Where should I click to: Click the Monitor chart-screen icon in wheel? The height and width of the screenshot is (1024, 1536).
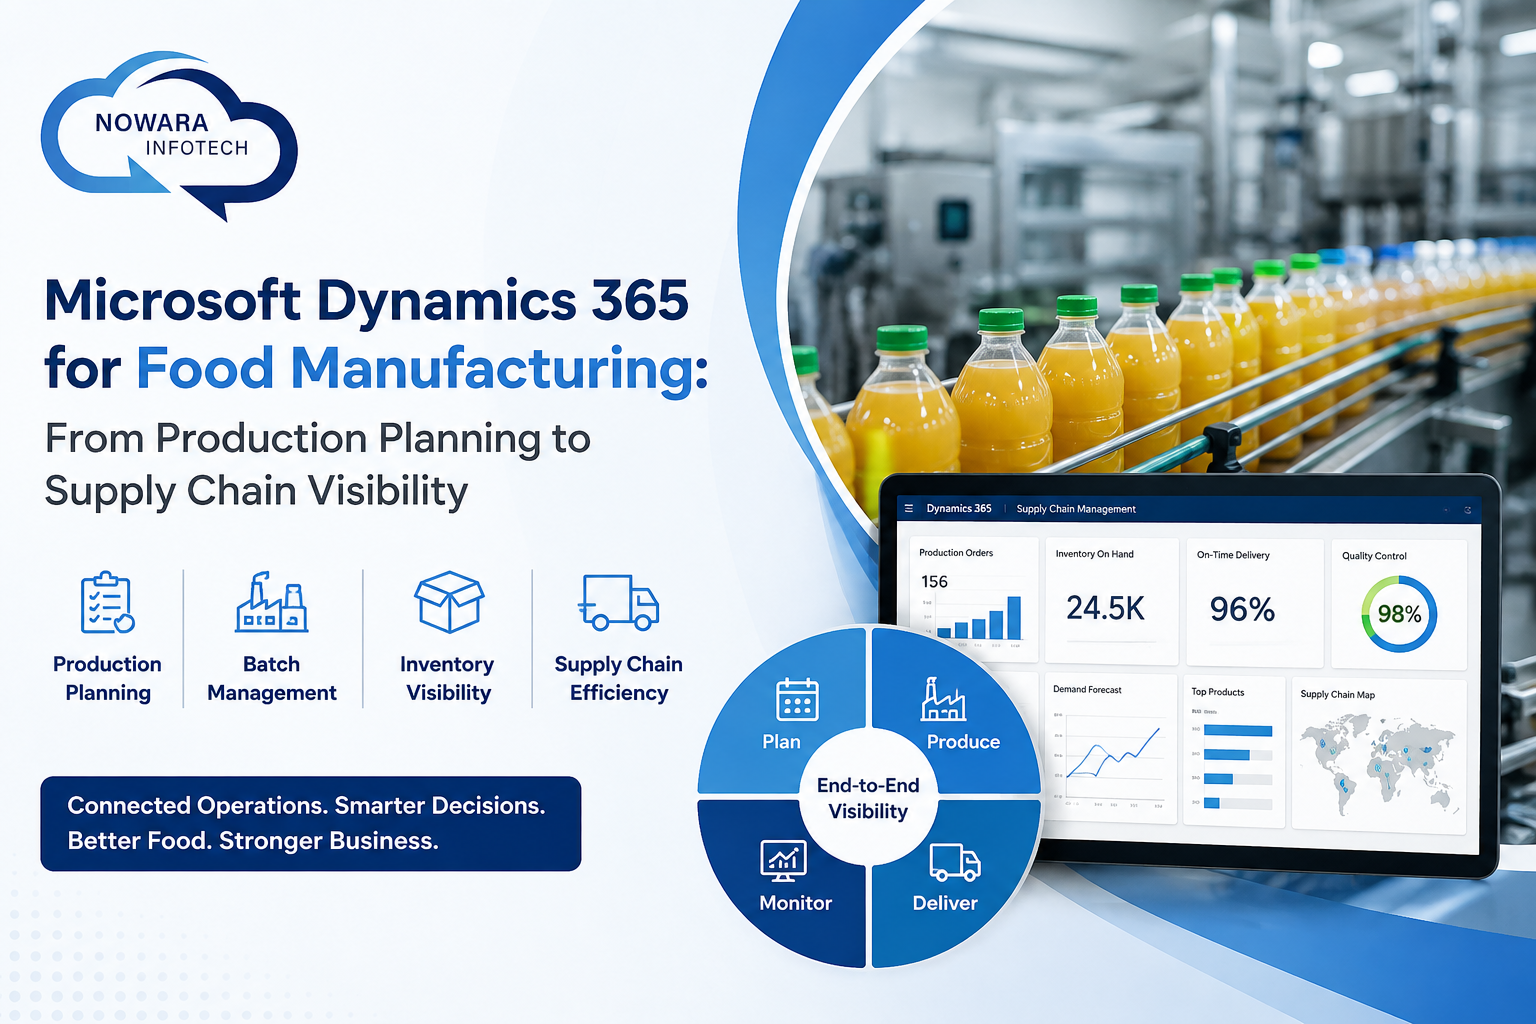pyautogui.click(x=783, y=860)
